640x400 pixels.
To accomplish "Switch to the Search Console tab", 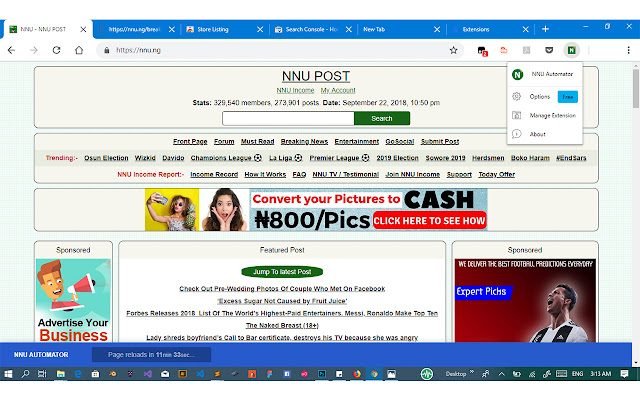I will point(314,29).
